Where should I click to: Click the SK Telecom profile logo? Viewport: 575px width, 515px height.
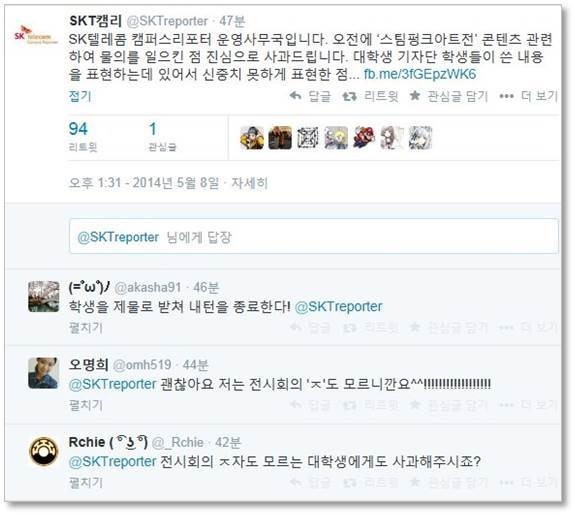point(36,36)
